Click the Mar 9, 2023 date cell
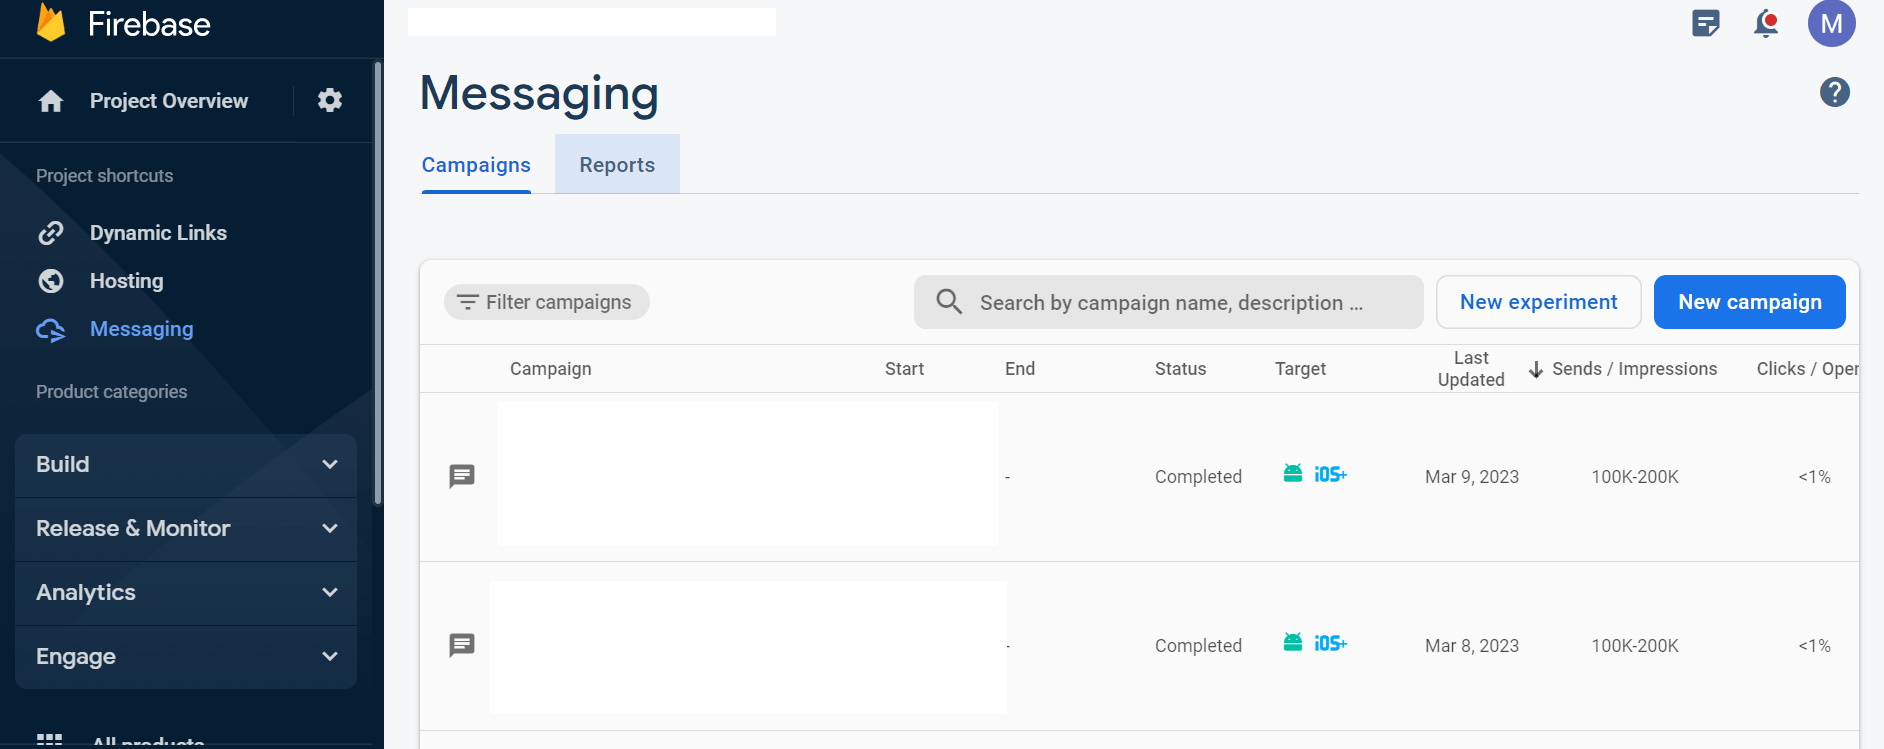The width and height of the screenshot is (1884, 749). click(x=1472, y=477)
